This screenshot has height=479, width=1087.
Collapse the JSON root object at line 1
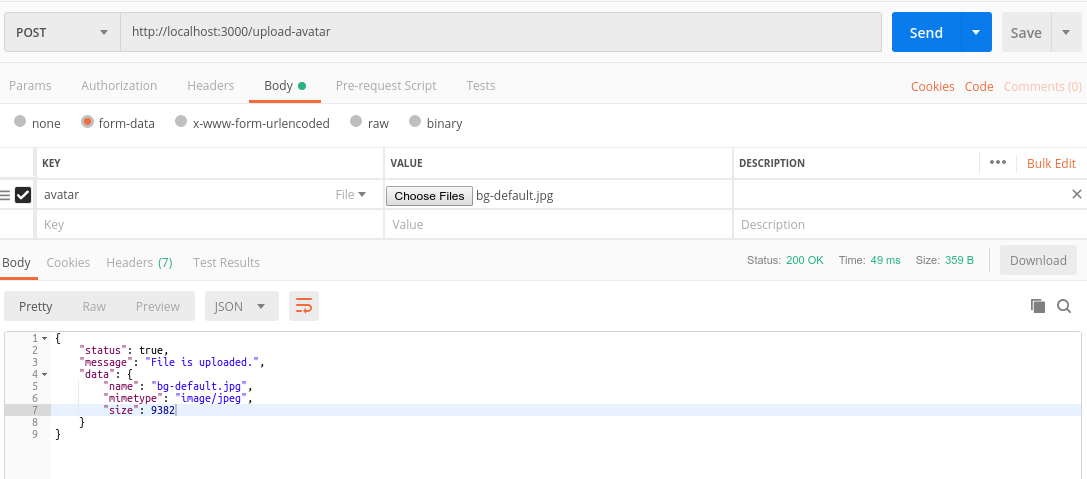pyautogui.click(x=44, y=339)
